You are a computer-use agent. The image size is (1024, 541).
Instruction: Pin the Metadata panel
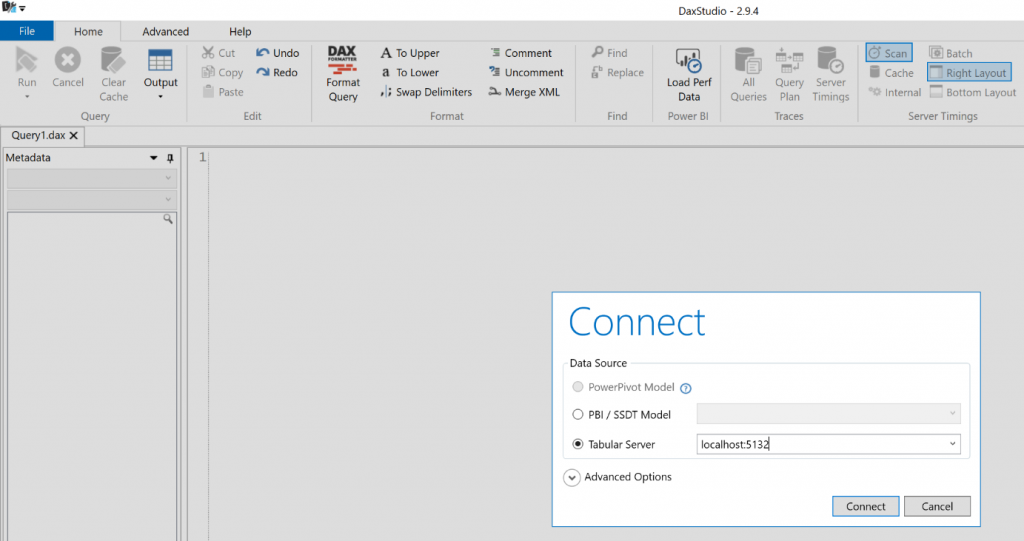pyautogui.click(x=170, y=158)
